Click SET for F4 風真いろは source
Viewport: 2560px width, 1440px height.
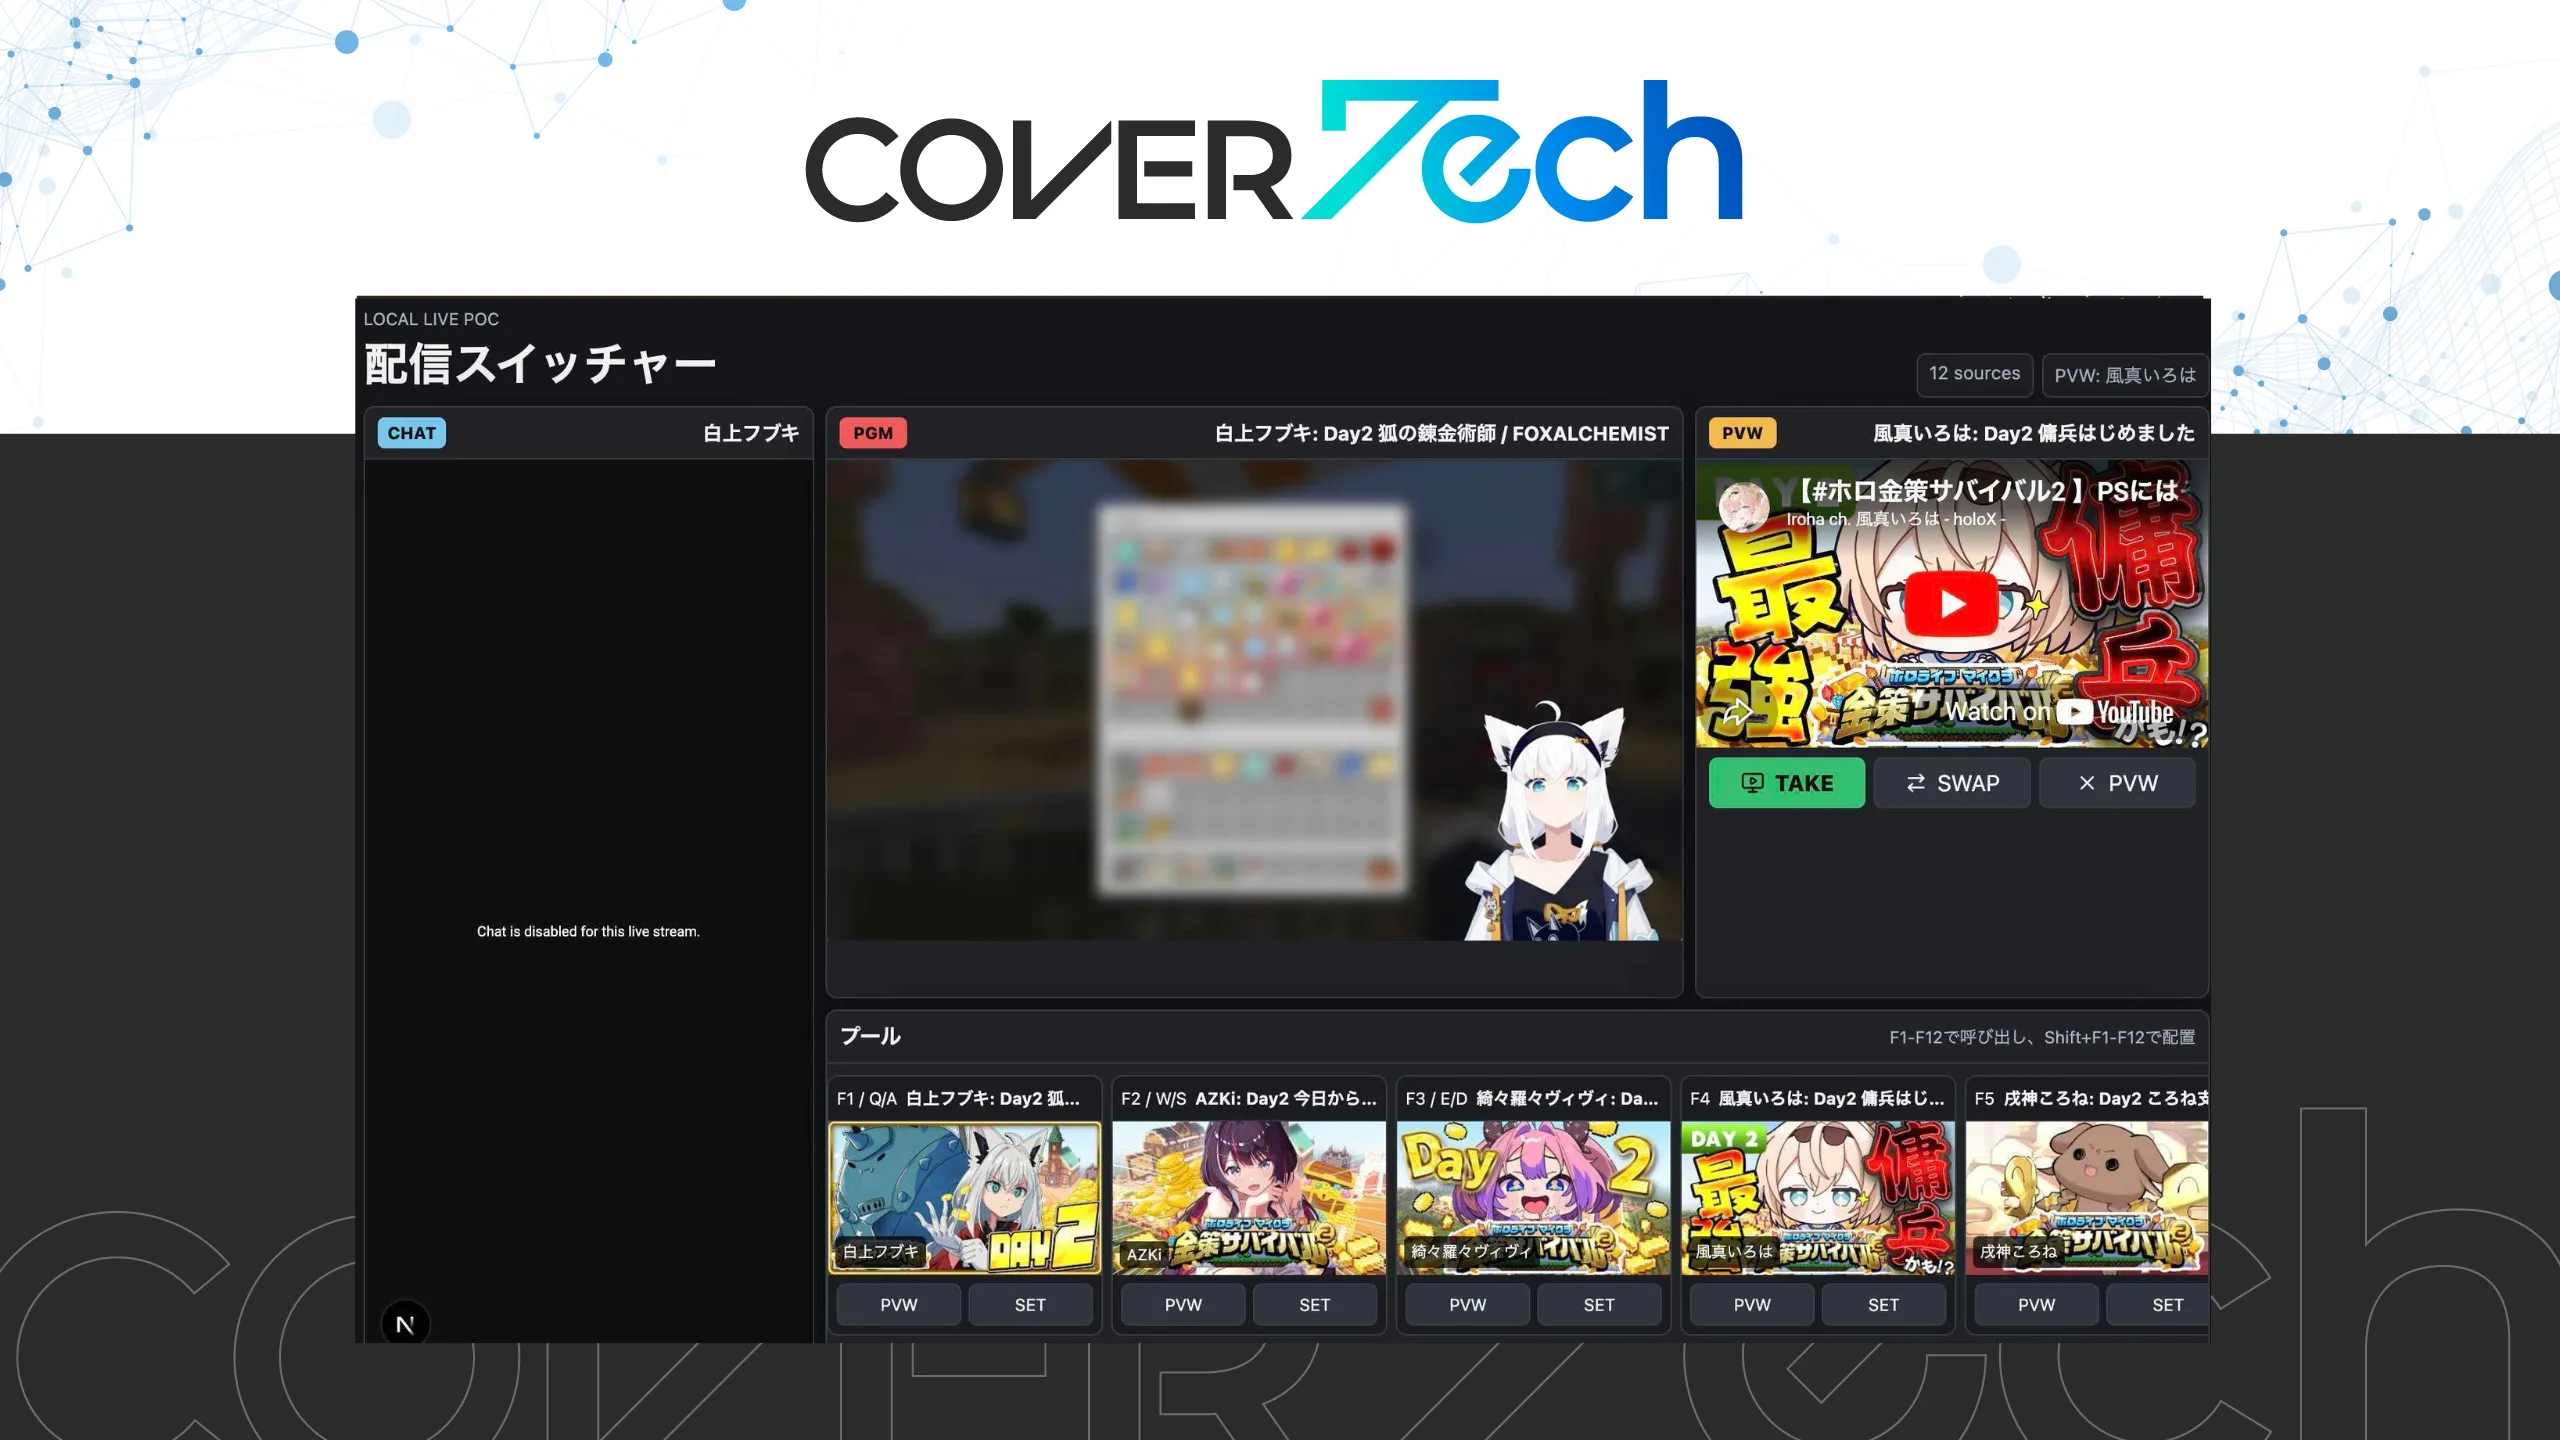1883,1305
